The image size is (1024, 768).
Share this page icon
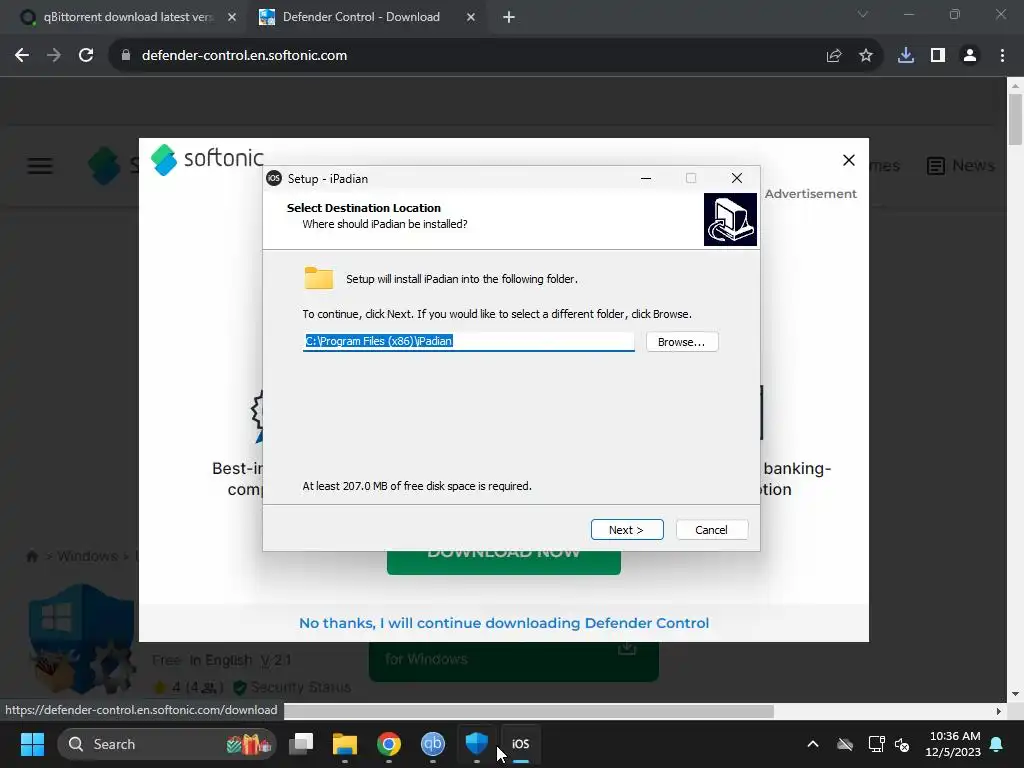pyautogui.click(x=834, y=56)
